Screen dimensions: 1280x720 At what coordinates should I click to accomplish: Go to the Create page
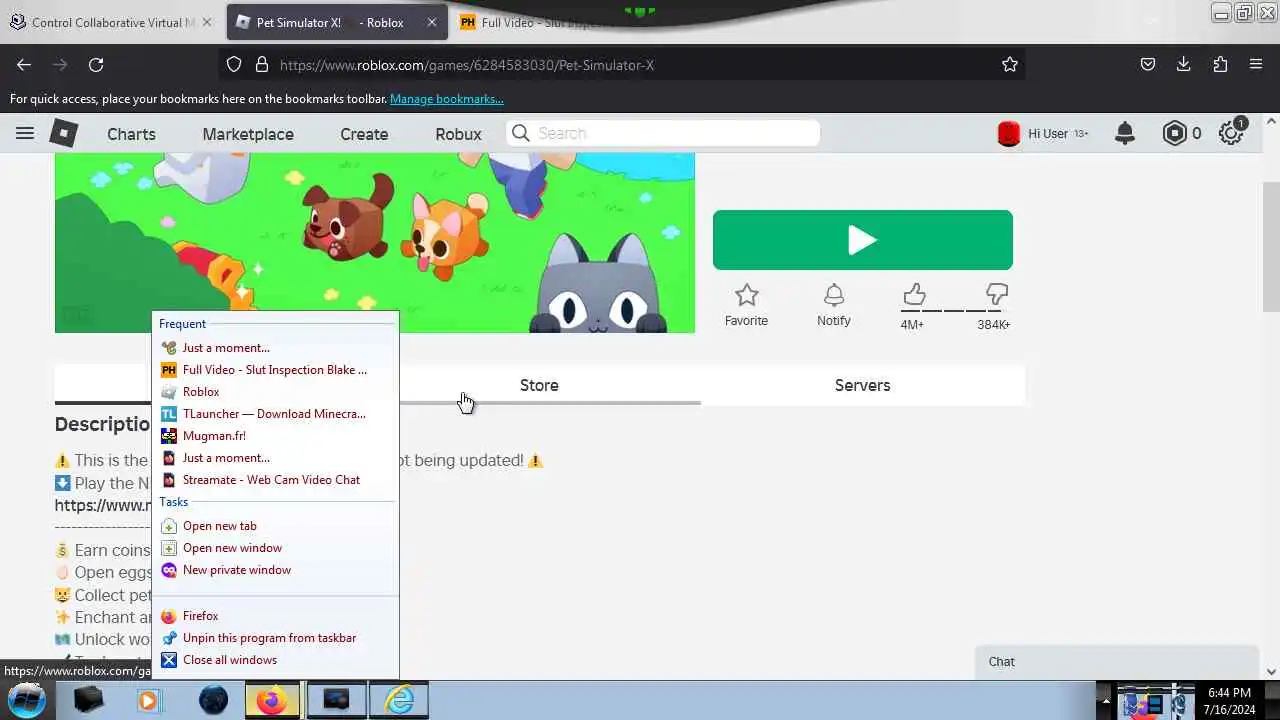(x=364, y=134)
